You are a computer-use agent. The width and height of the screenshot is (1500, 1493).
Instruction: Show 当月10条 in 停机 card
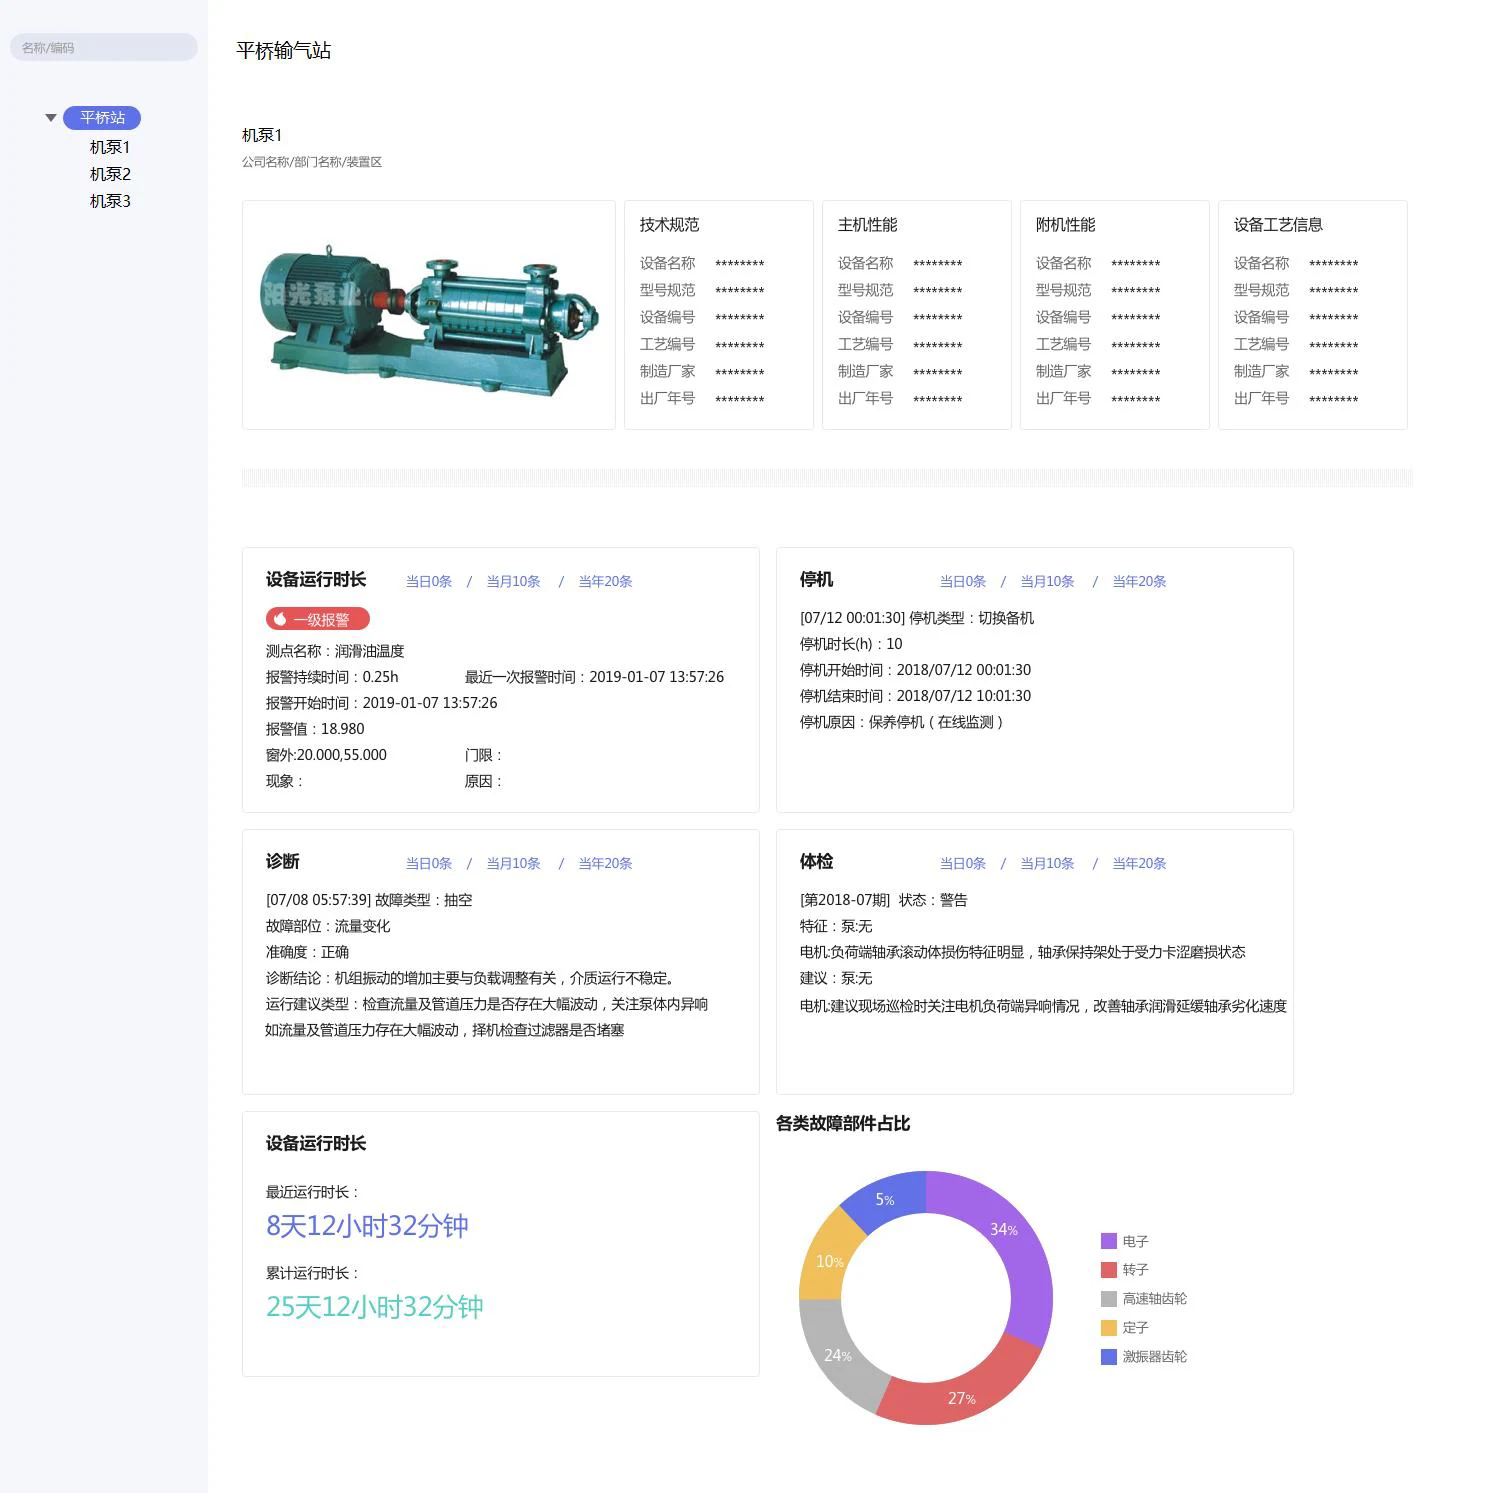(x=1047, y=581)
